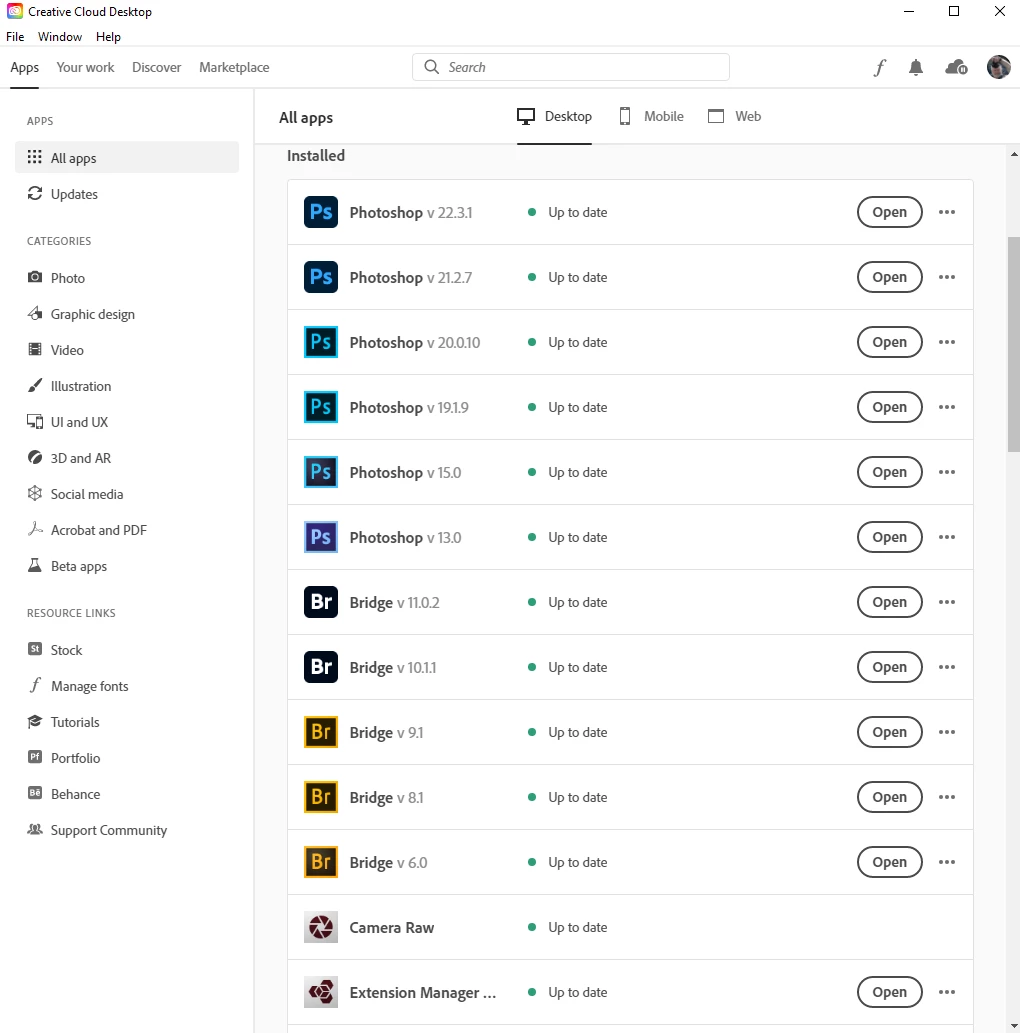
Task: Open more options for Bridge v 11.0.2
Action: [947, 602]
